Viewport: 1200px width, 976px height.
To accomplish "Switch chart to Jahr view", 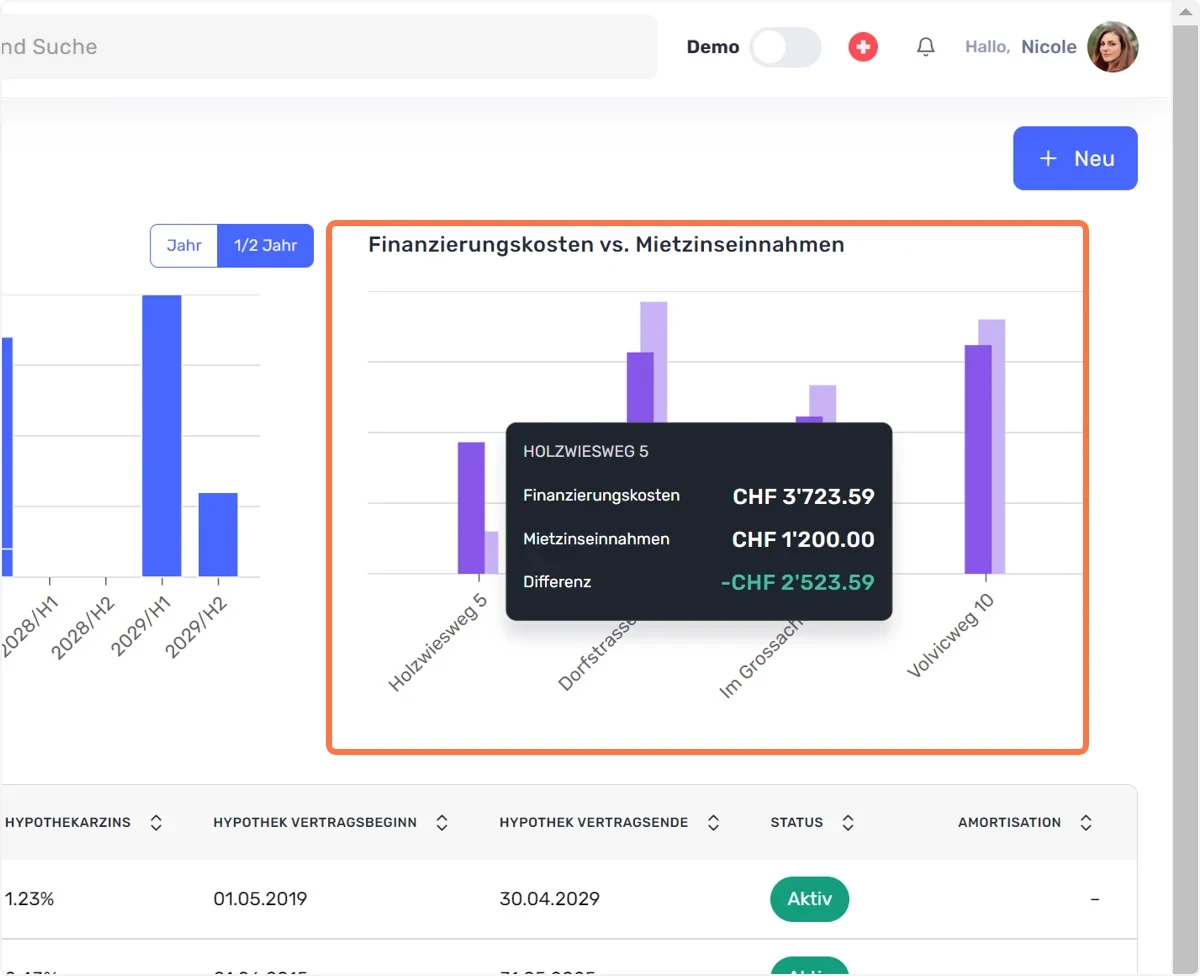I will (x=184, y=245).
